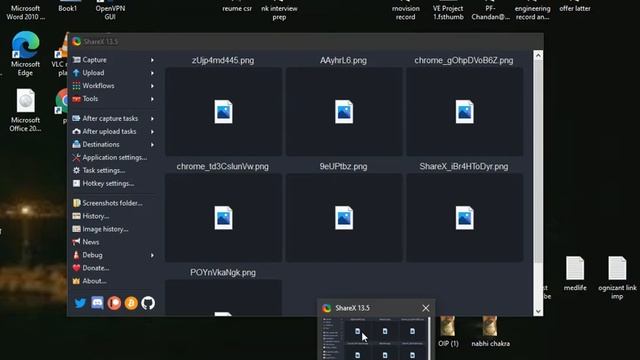Click the Donate heart icon

[x=76, y=269]
